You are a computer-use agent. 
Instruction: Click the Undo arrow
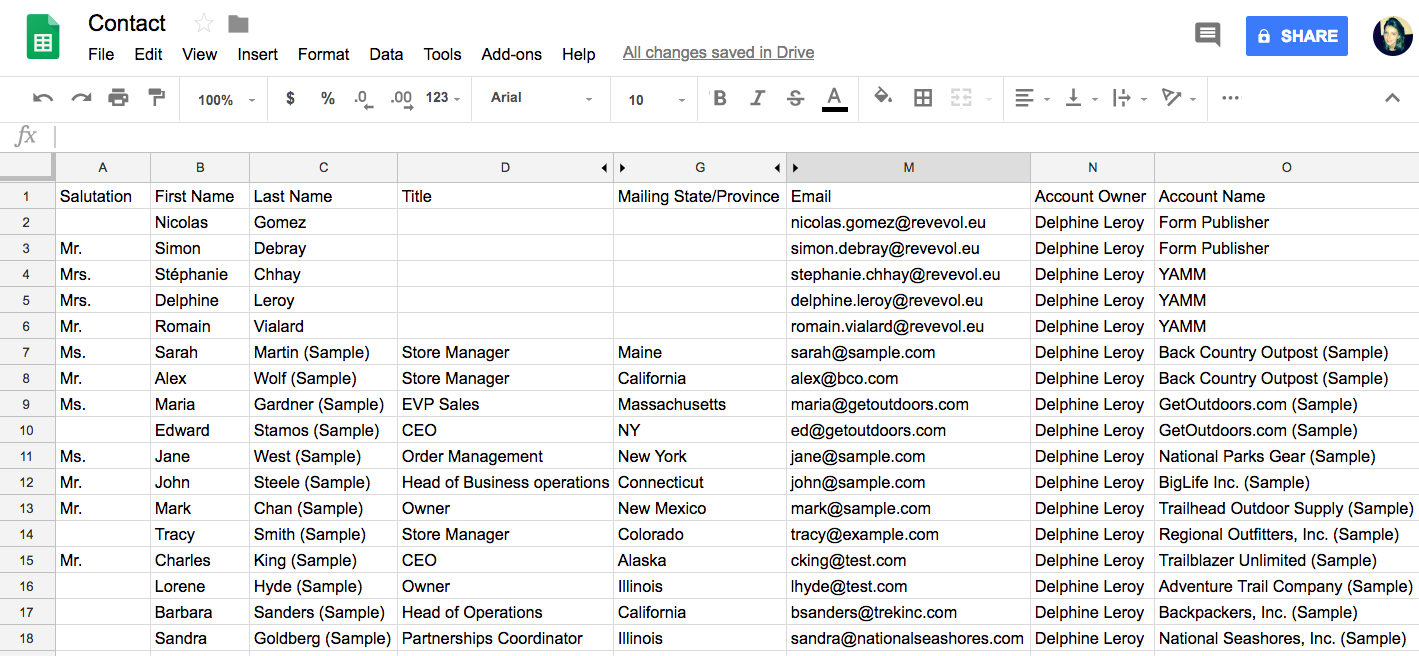(x=43, y=98)
